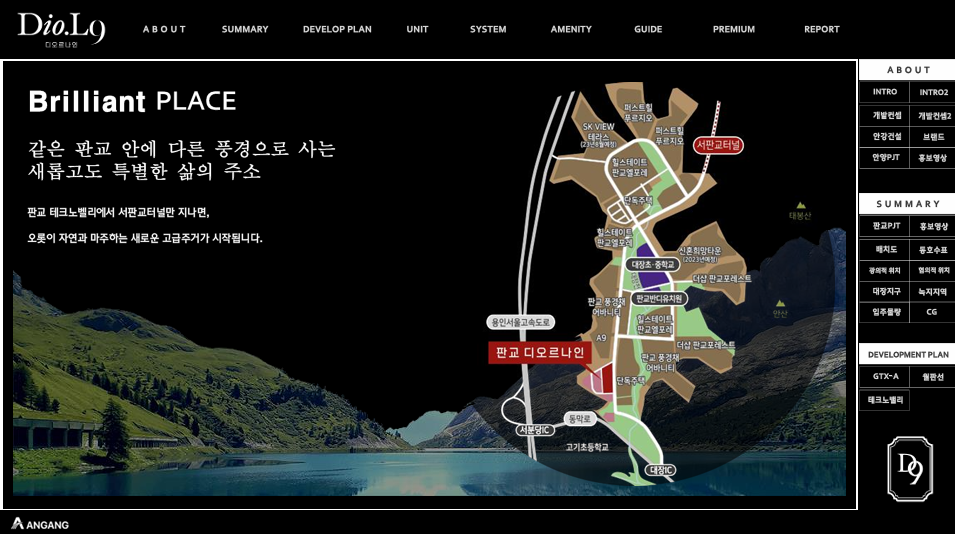Open the DEVELOP PLAN top menu
The width and height of the screenshot is (955, 534).
pyautogui.click(x=337, y=29)
